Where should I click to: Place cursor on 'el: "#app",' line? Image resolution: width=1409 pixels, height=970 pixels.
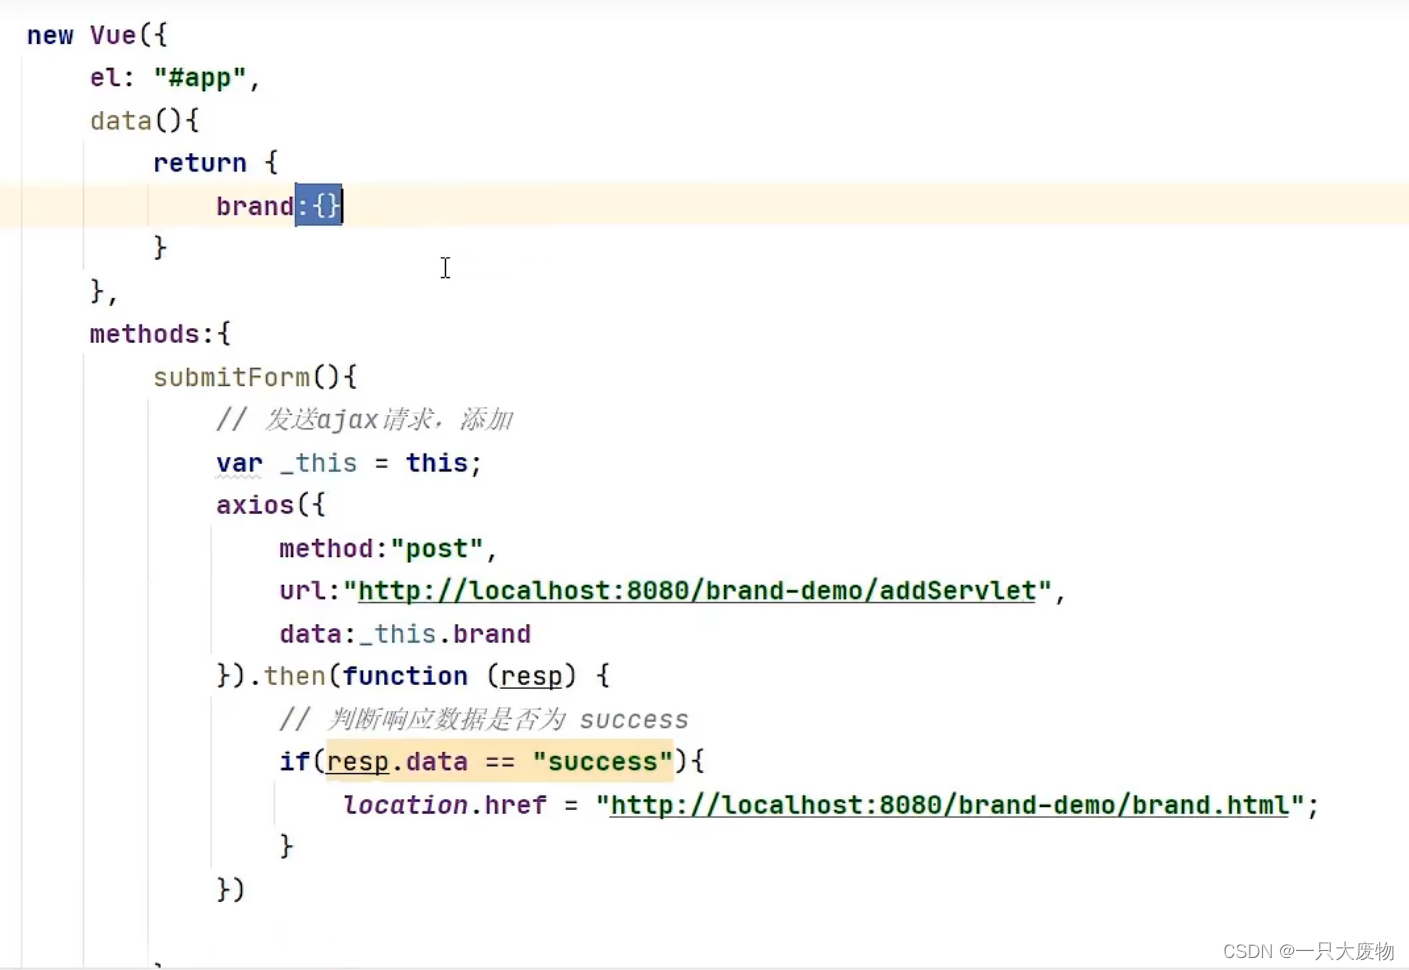tap(175, 78)
